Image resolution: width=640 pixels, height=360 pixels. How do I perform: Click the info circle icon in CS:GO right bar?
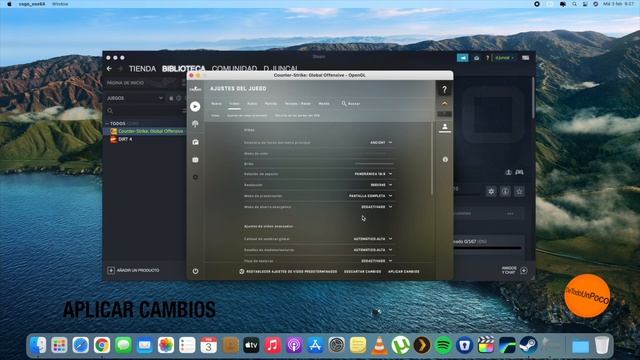[x=445, y=160]
